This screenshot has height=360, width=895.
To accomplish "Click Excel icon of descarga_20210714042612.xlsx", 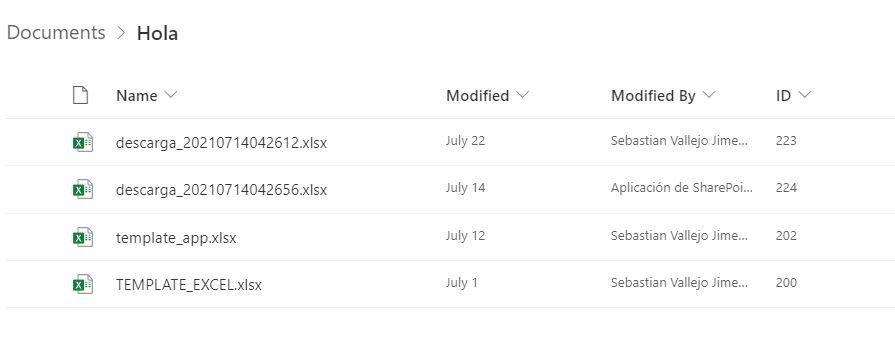I will (83, 142).
